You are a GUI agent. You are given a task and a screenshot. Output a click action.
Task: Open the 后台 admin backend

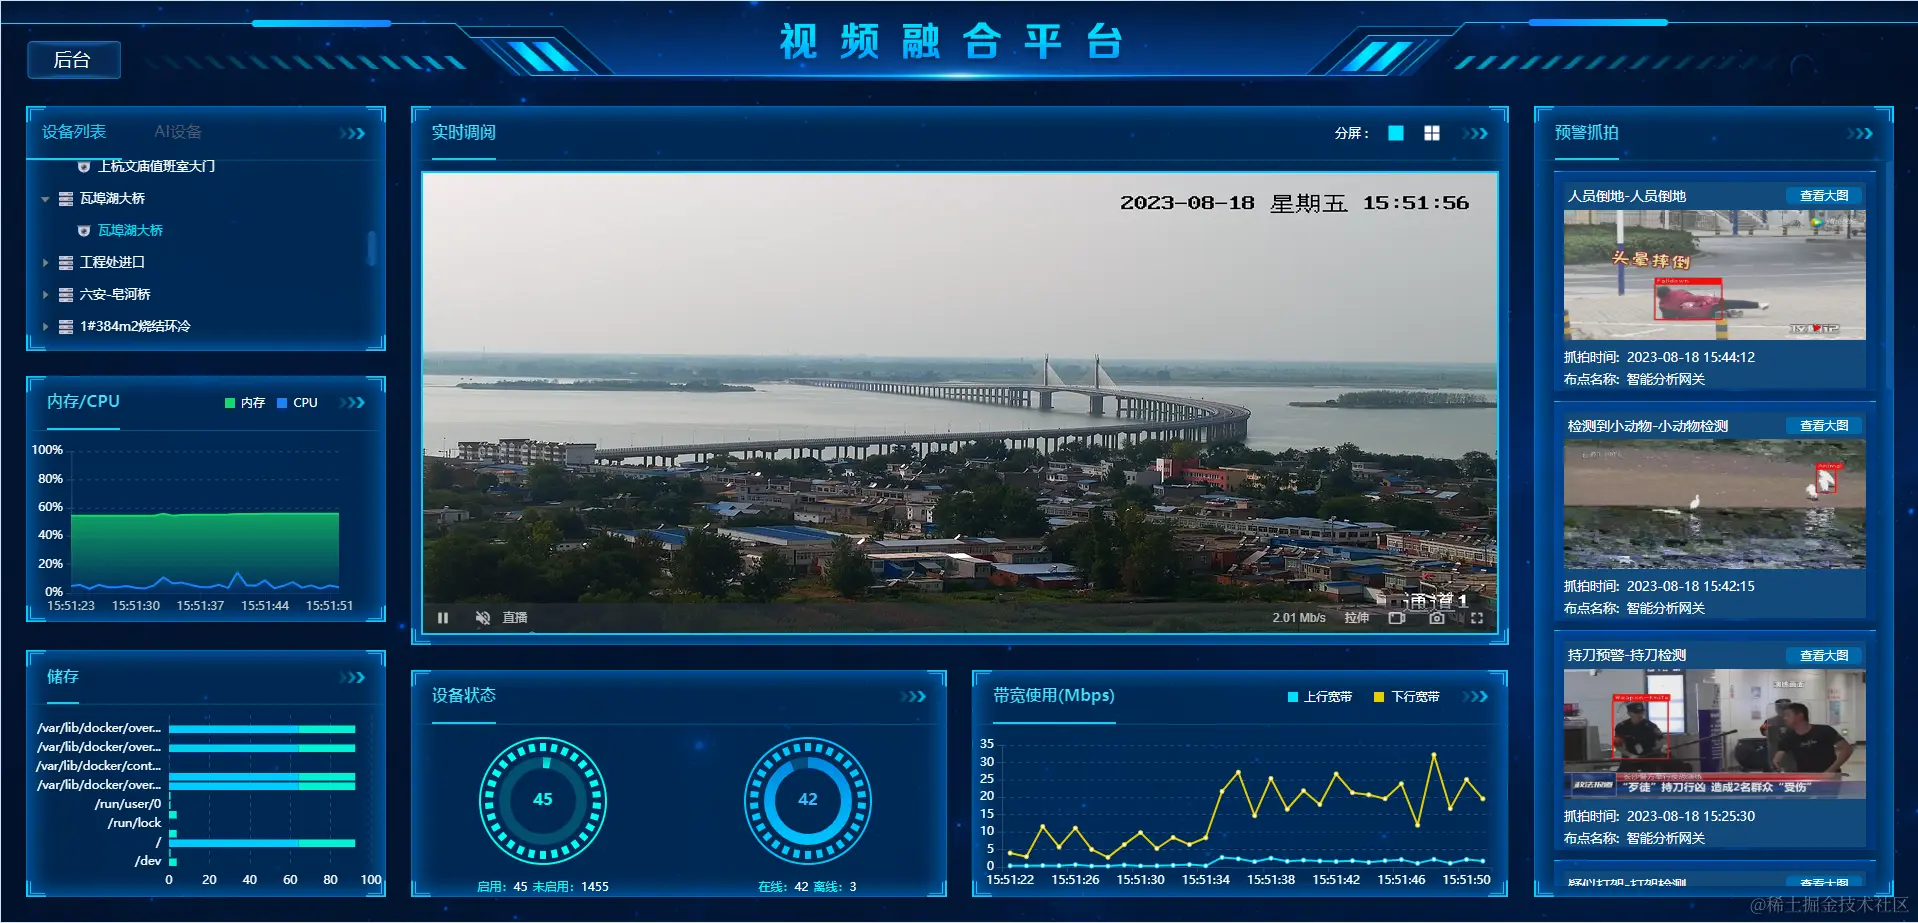73,59
